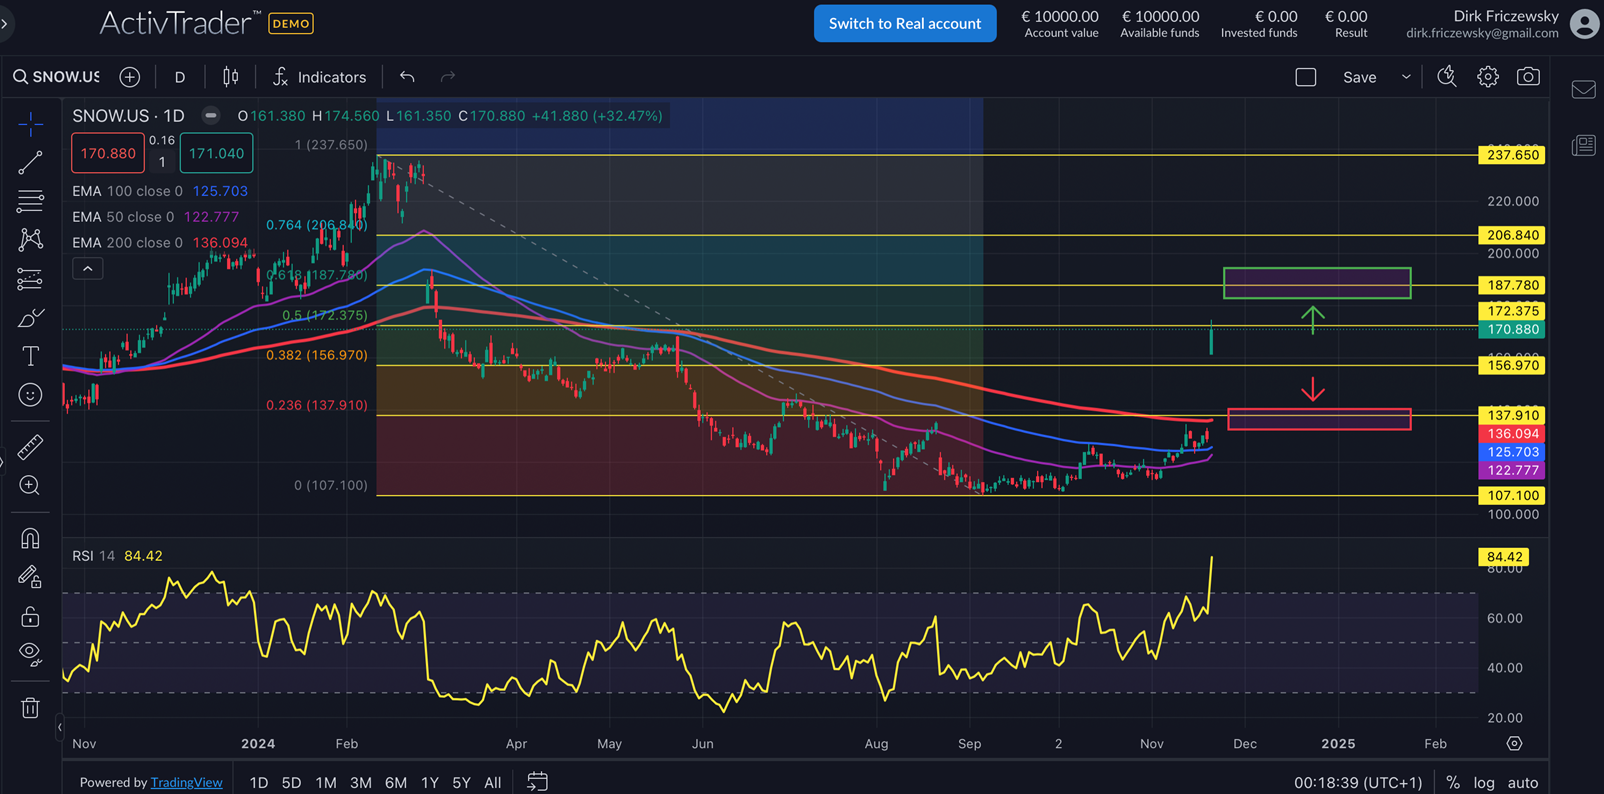Select the Text annotation tool

click(30, 356)
